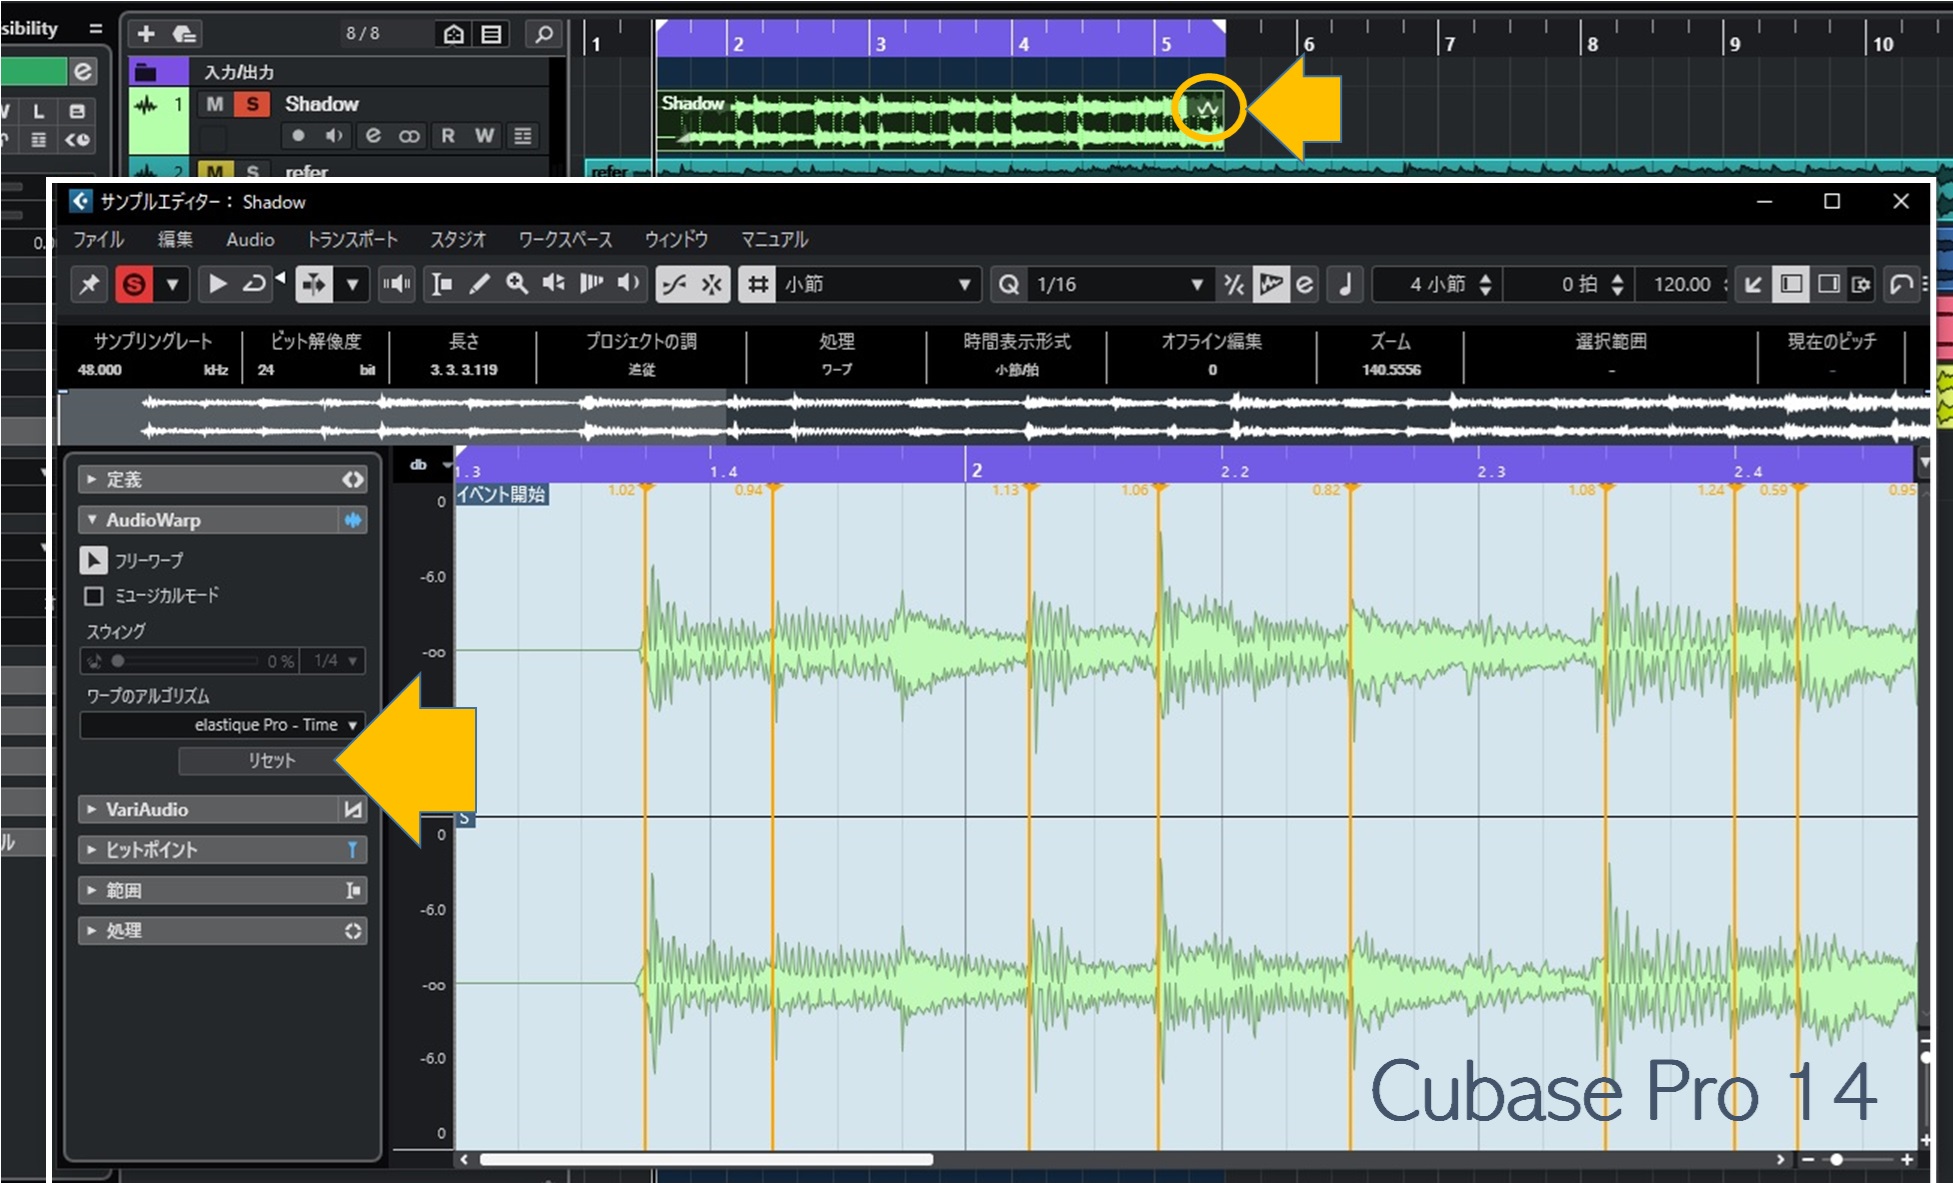Open auto-scroll settings dropdown arrow
Image resolution: width=1953 pixels, height=1183 pixels.
352,285
